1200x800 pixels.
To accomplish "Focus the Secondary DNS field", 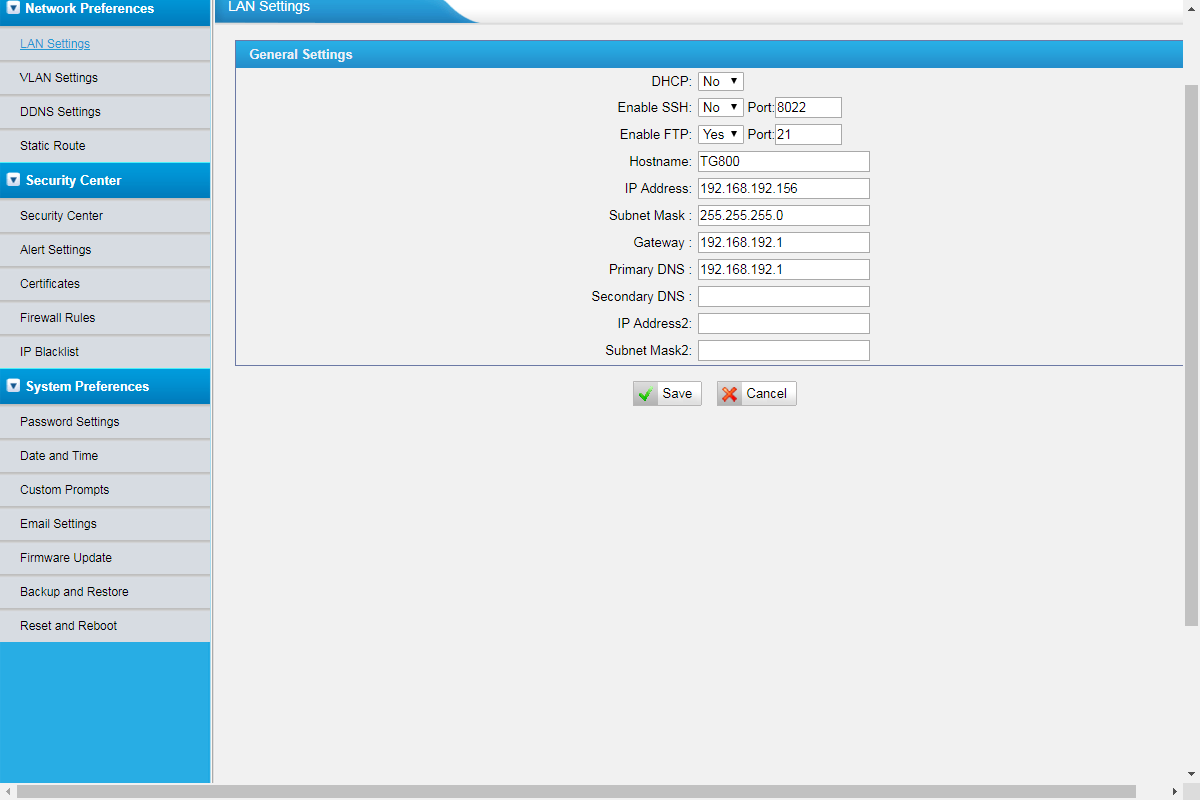I will click(783, 296).
